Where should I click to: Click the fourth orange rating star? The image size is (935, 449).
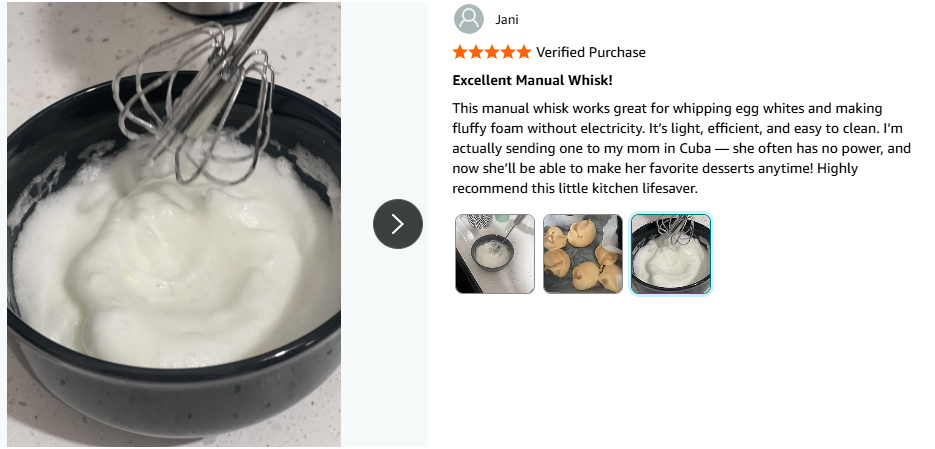pos(508,52)
